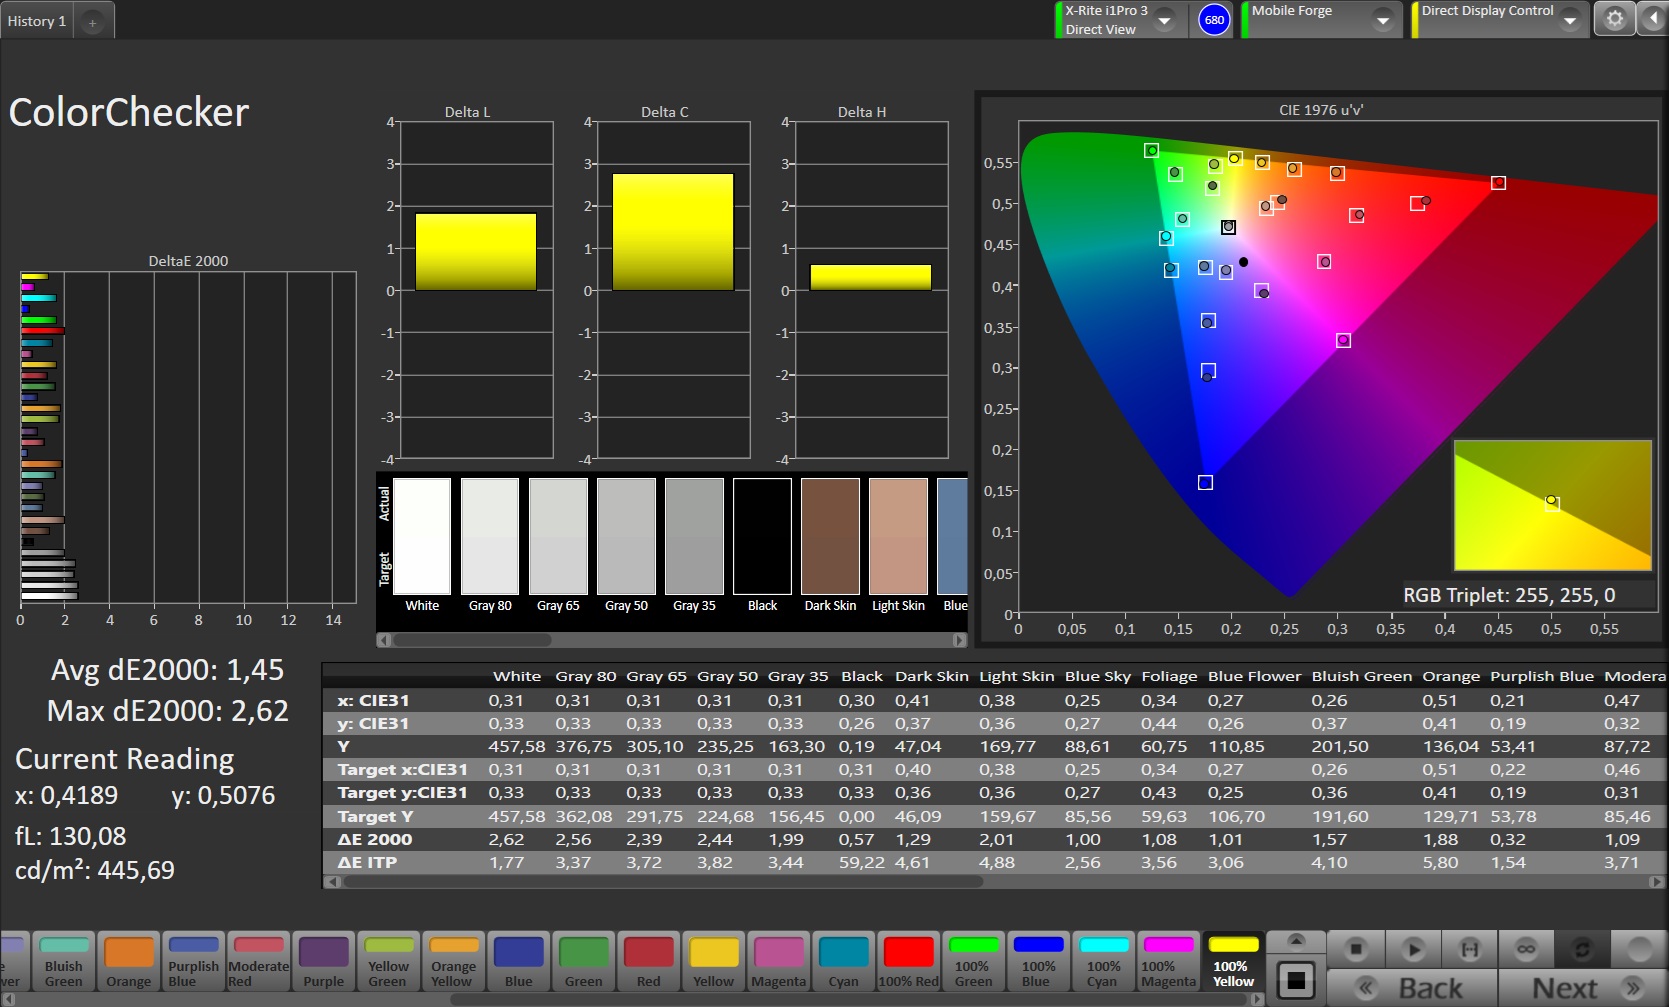Expand the panel with the up arrow above the pattern square
This screenshot has height=1007, width=1669.
1296,941
